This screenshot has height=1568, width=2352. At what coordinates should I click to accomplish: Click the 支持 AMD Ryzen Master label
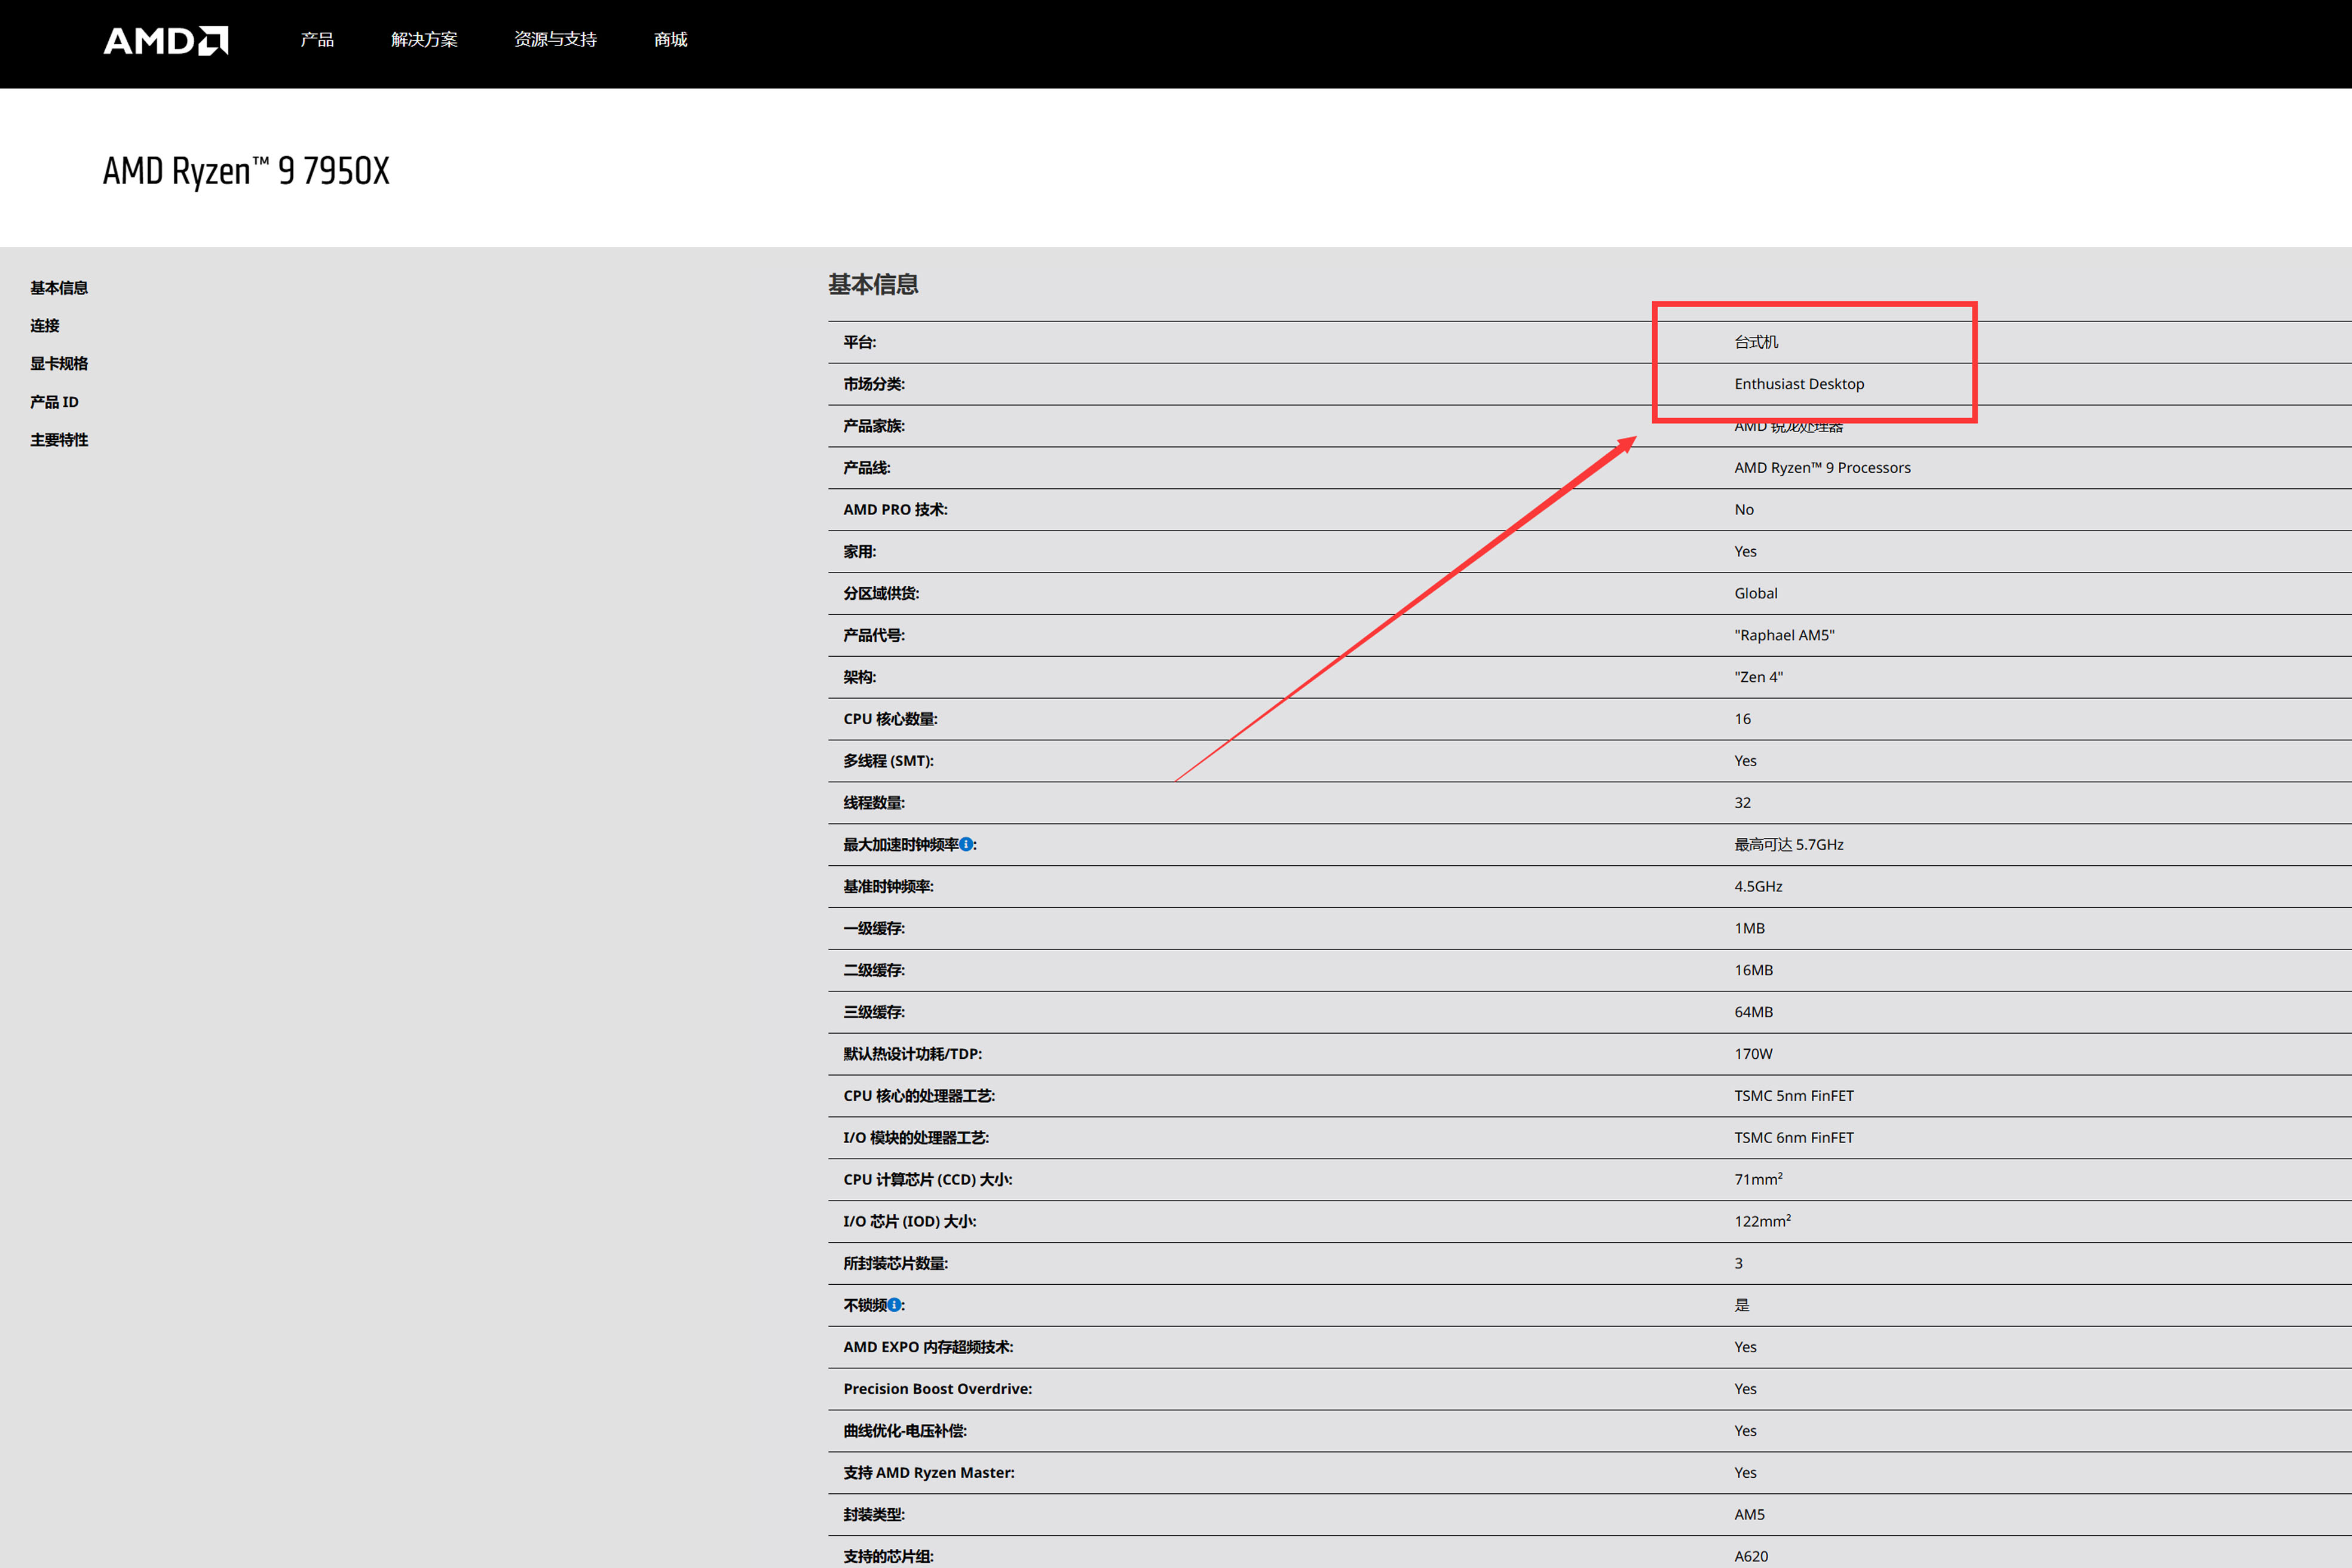[x=929, y=1474]
